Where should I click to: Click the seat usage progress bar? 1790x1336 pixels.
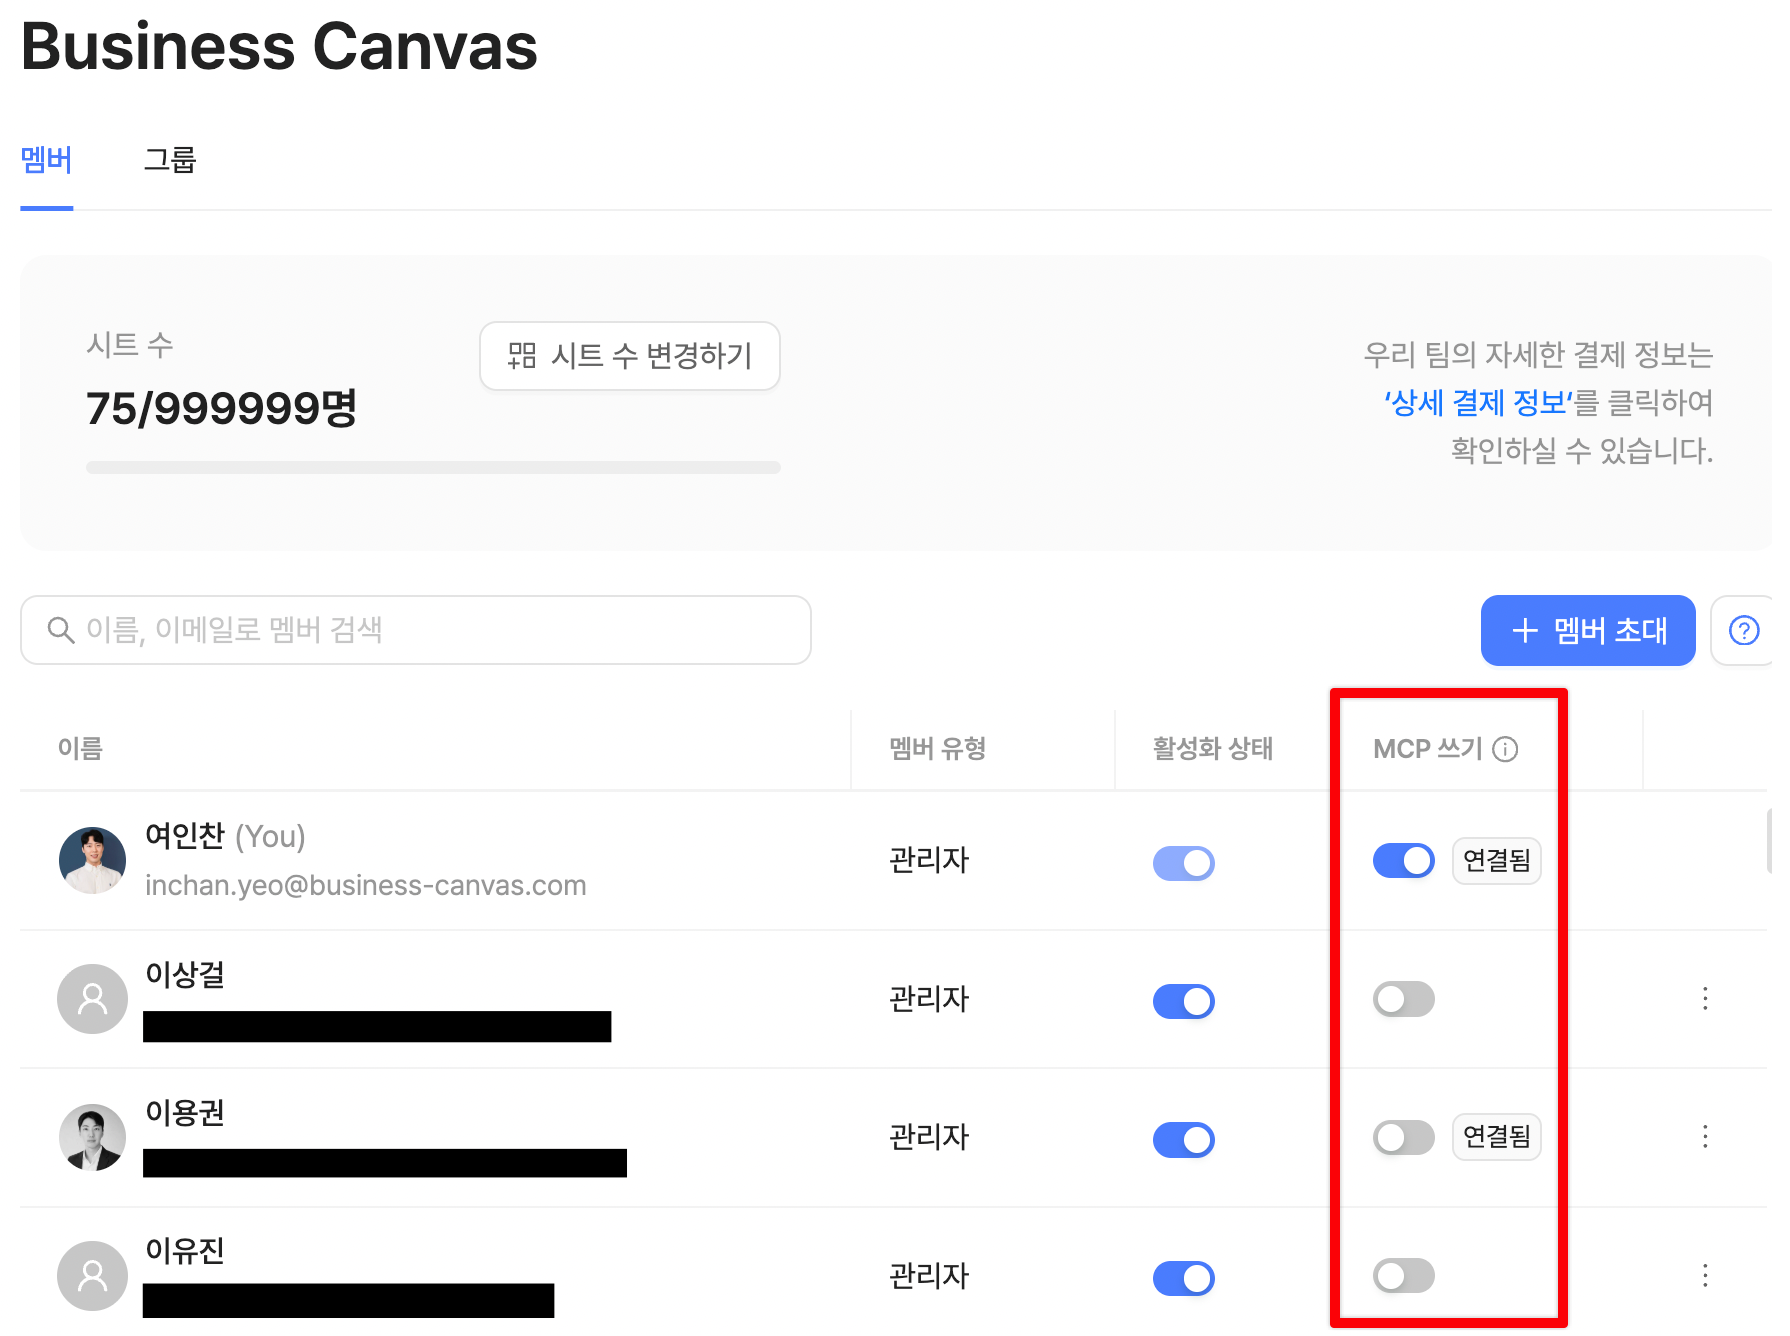(x=433, y=467)
